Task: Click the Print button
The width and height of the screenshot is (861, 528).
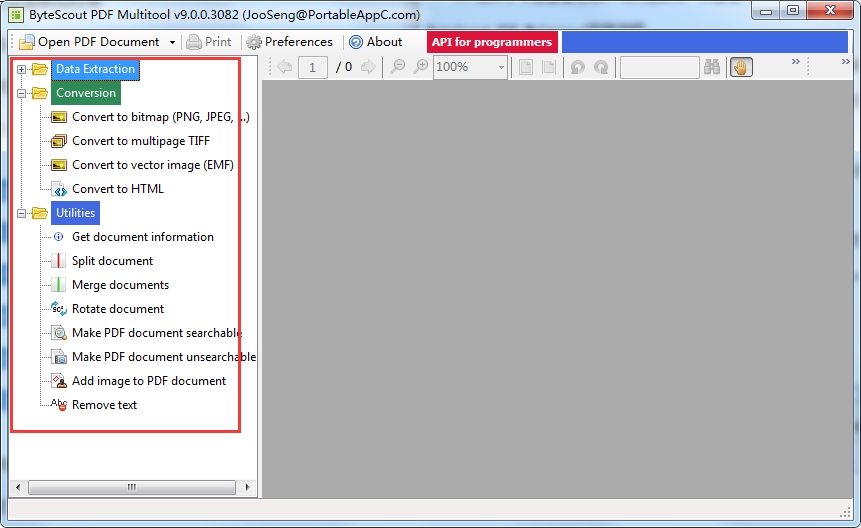Action: click(209, 42)
